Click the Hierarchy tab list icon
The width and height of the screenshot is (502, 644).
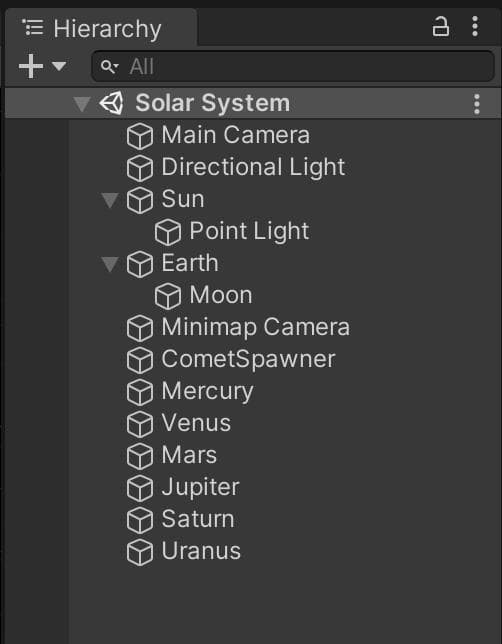coord(32,27)
